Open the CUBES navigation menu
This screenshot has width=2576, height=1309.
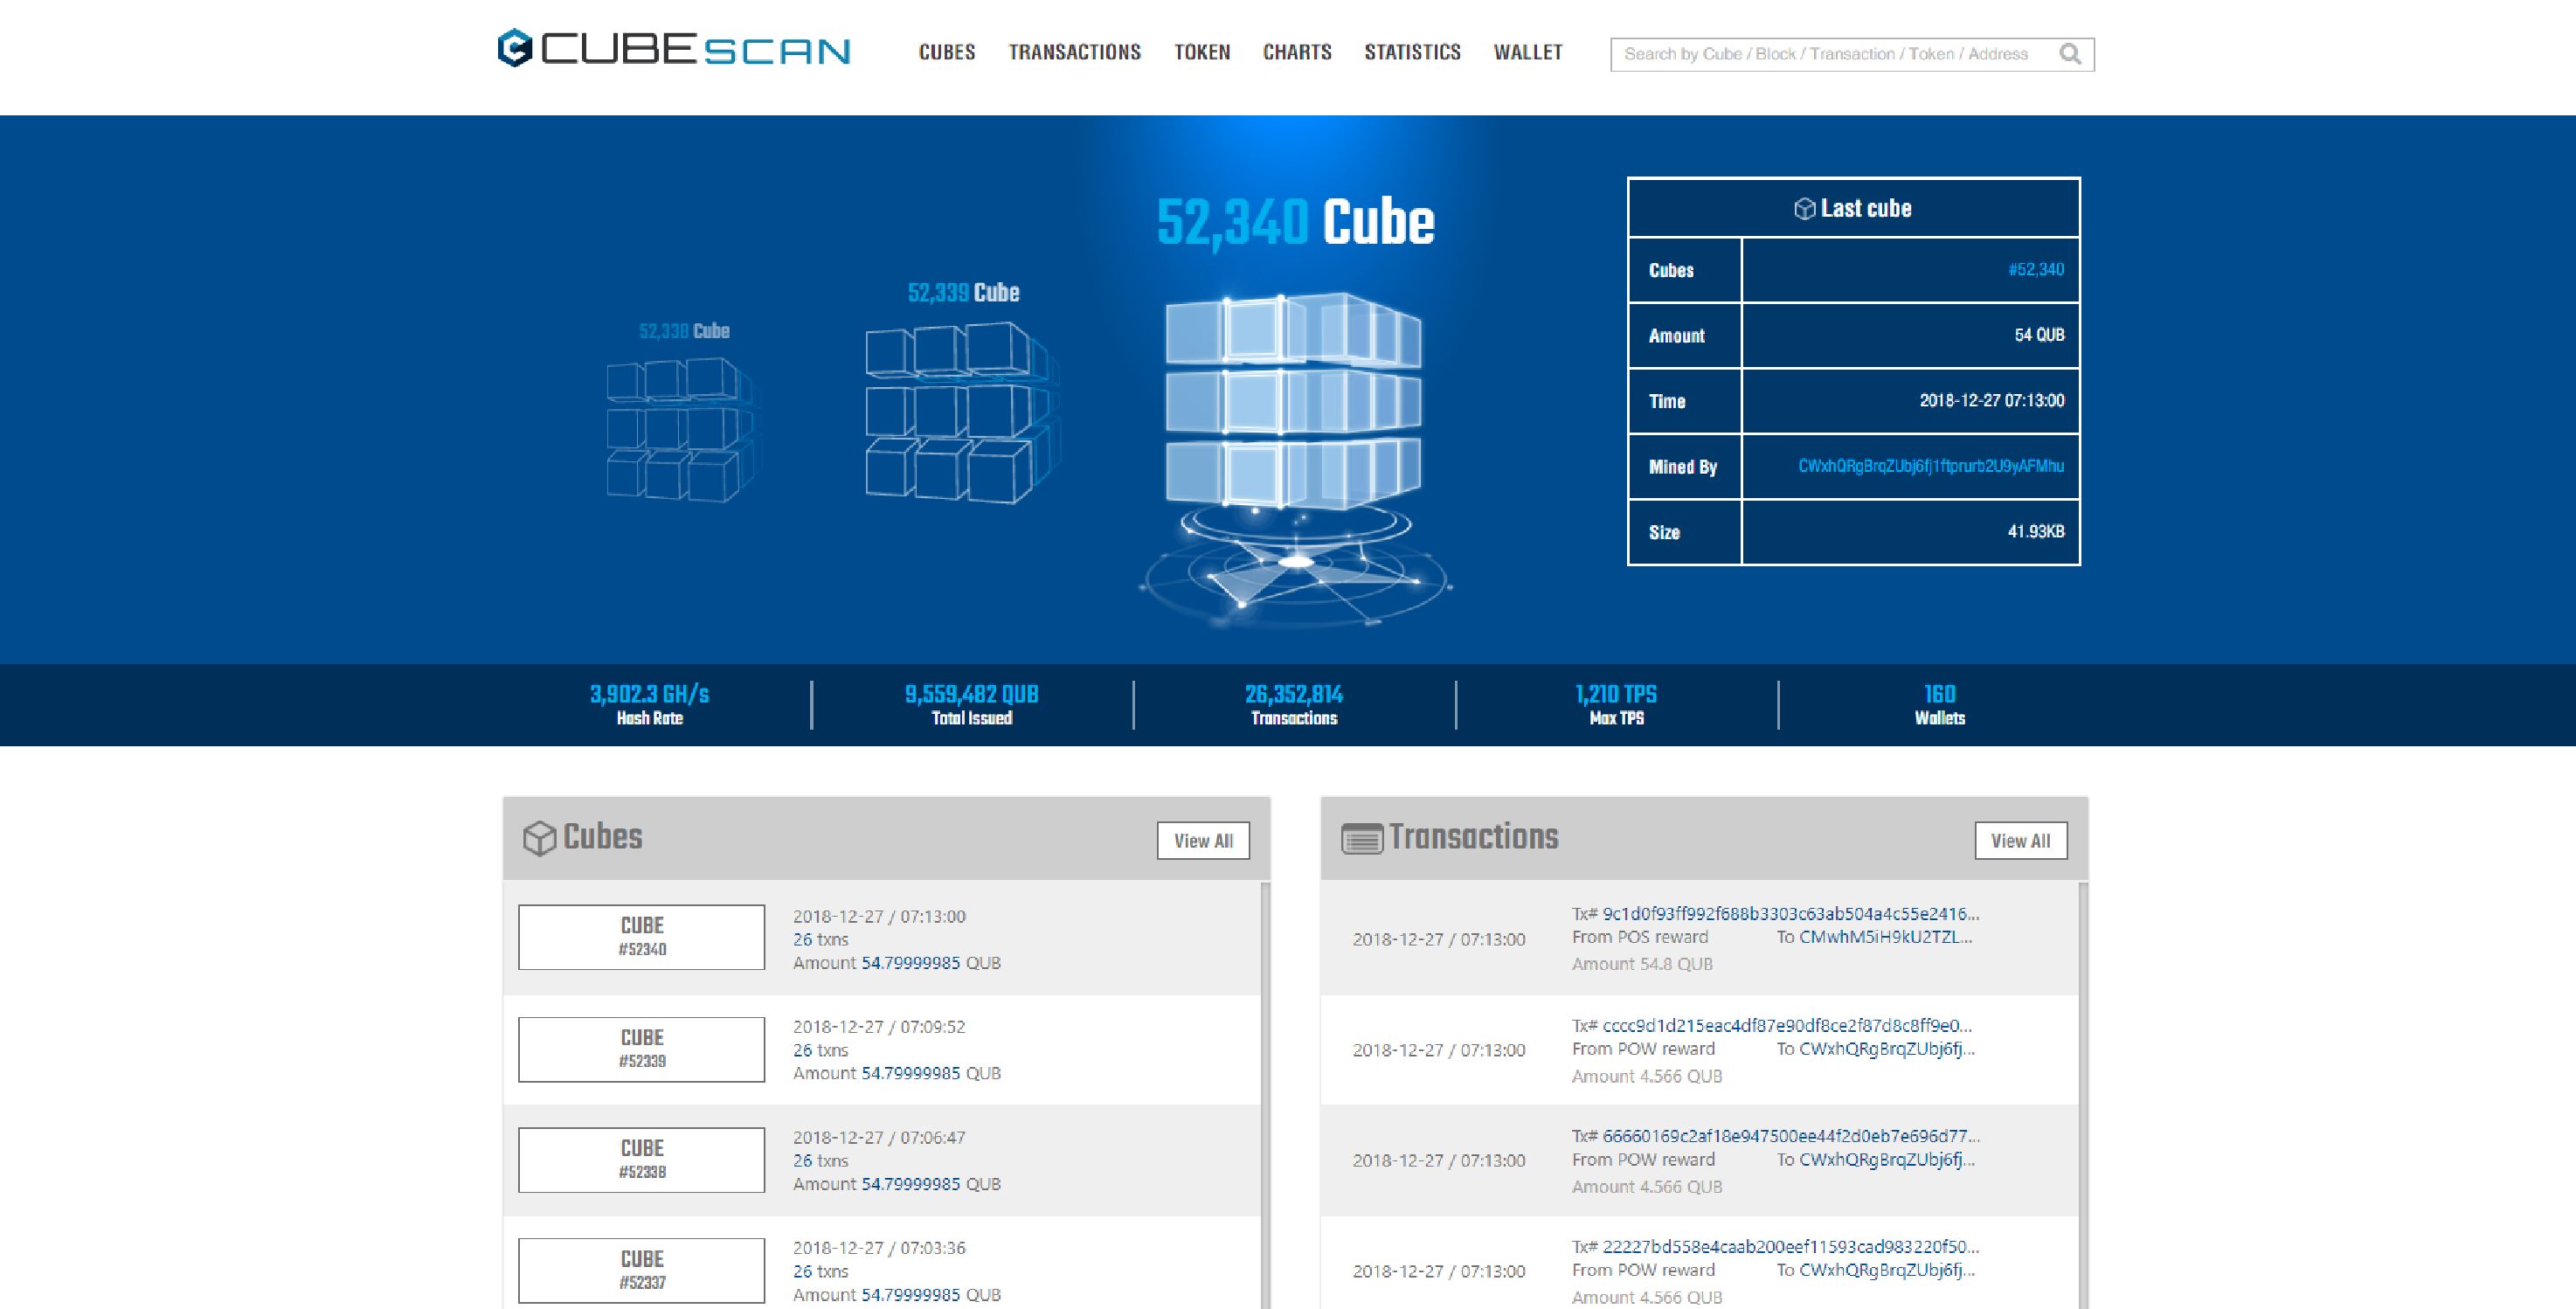(x=946, y=52)
